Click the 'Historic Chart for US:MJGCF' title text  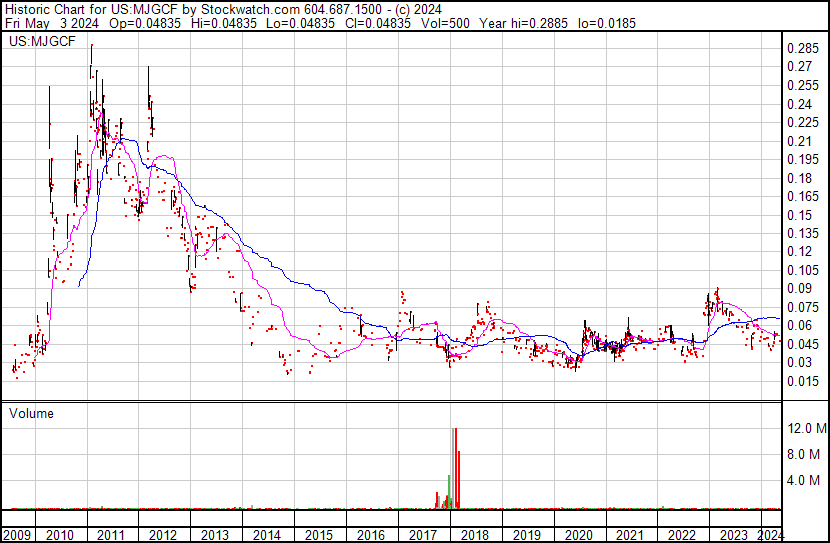pos(91,10)
